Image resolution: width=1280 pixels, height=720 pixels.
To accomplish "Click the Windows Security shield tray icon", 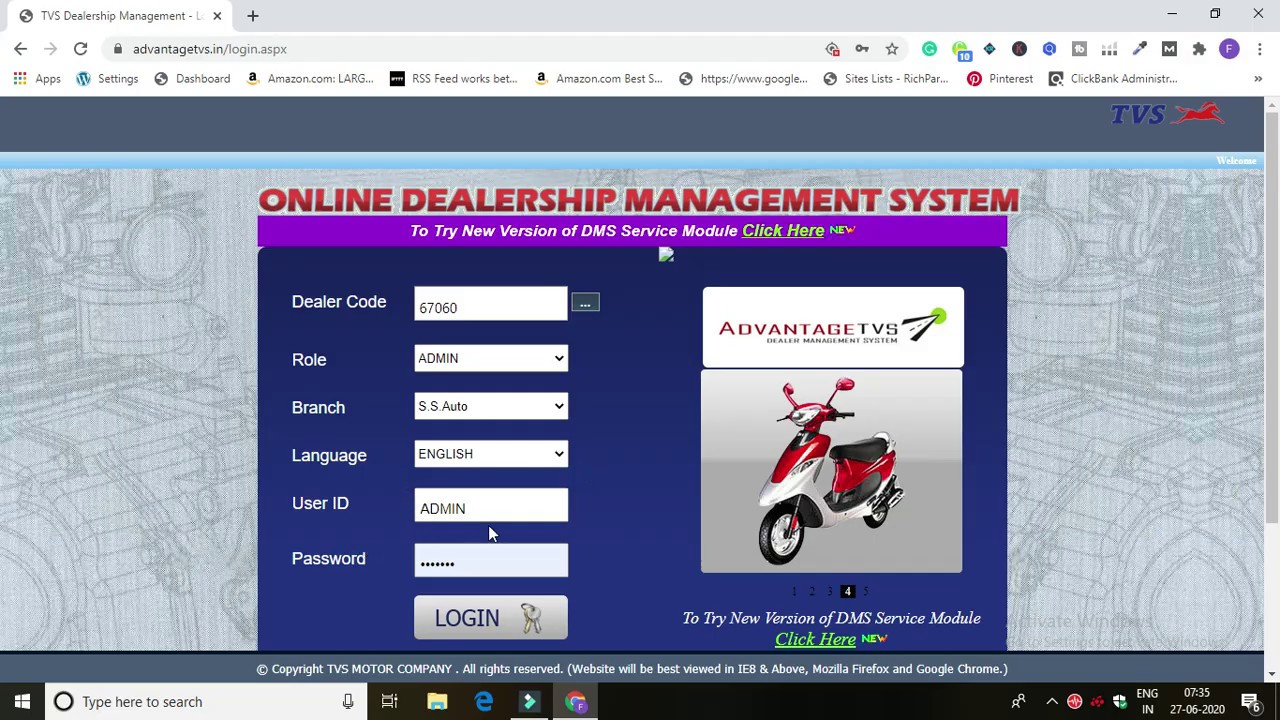I will click(1120, 702).
